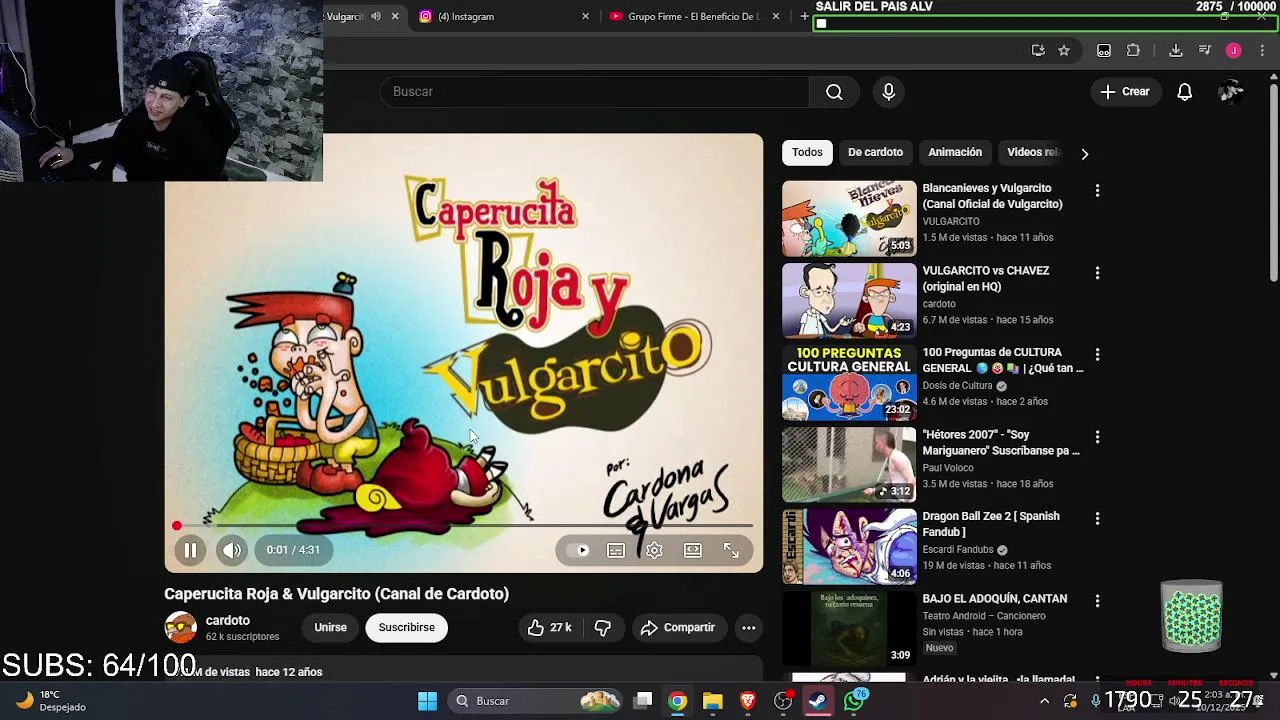
Task: Open VULGARCITO vs CHAVEZ thumbnail
Action: (849, 300)
